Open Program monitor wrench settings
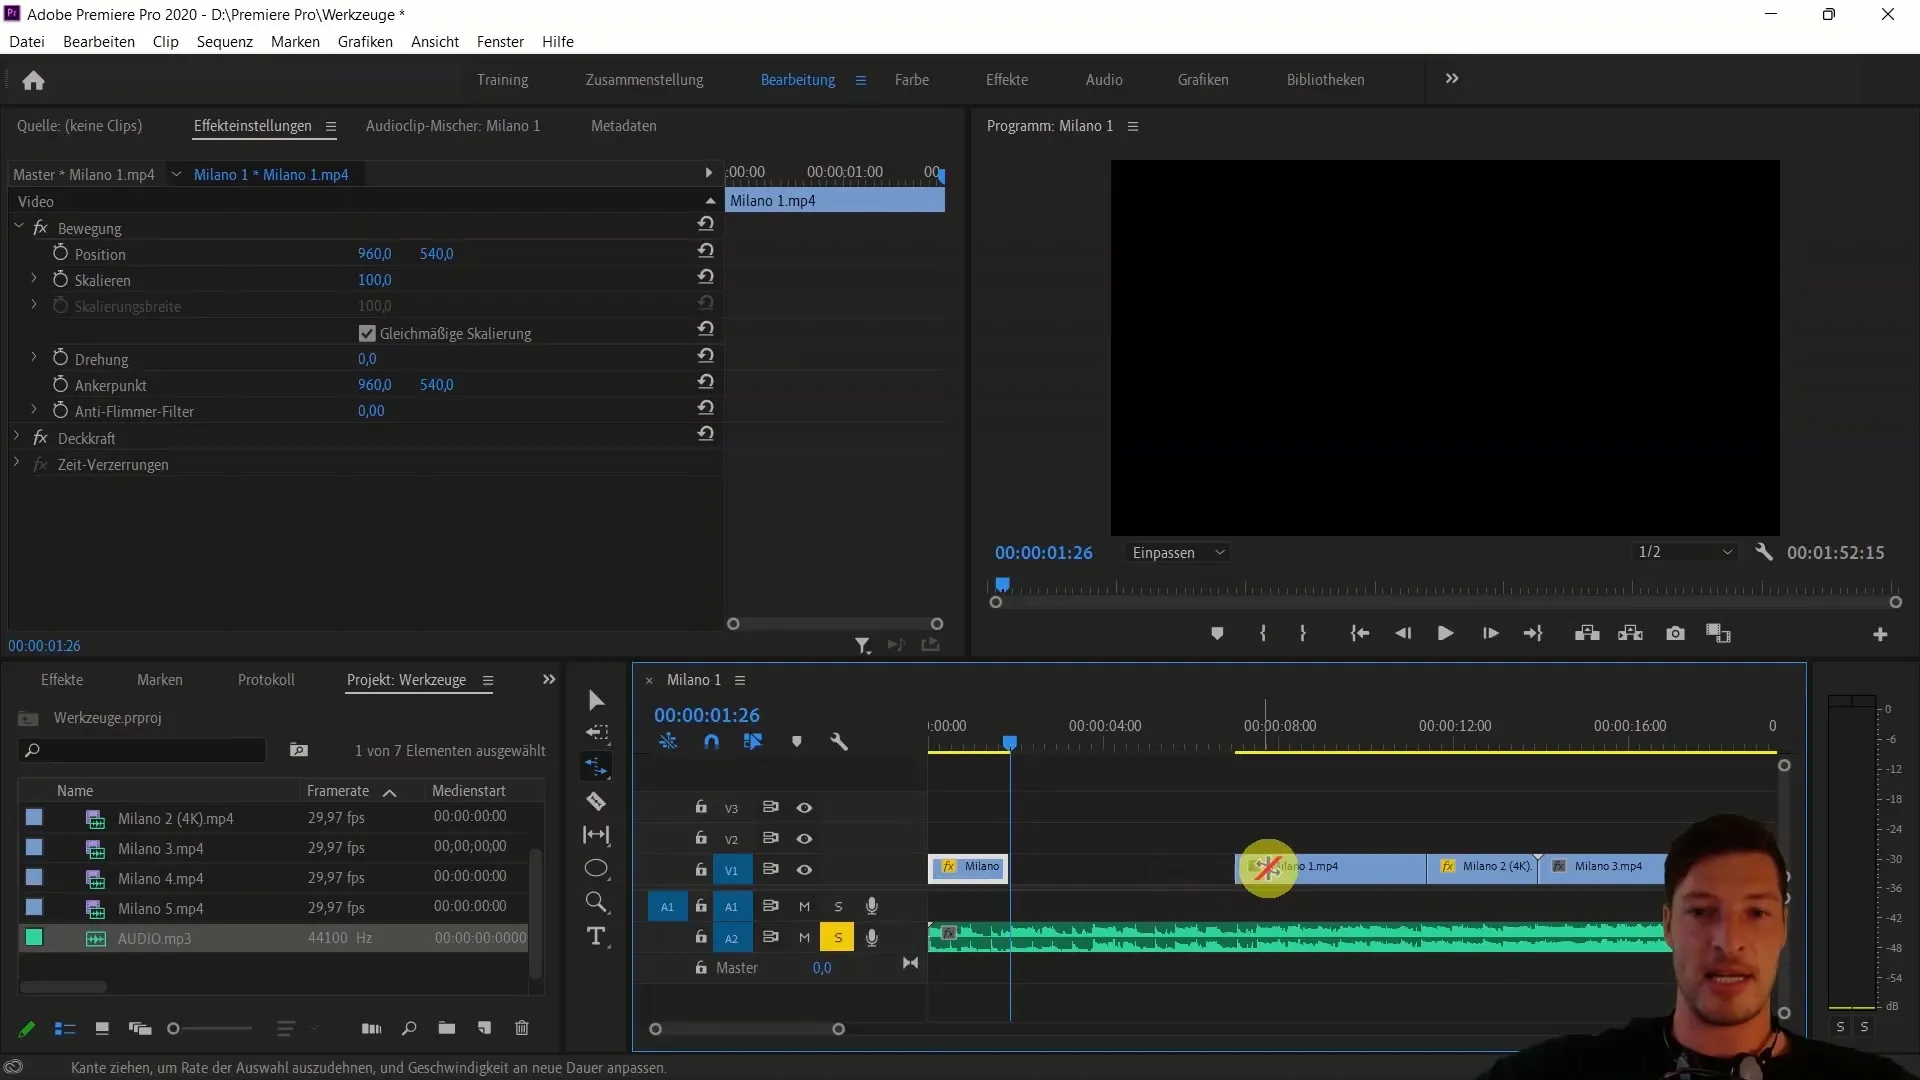The height and width of the screenshot is (1080, 1920). pos(1764,552)
